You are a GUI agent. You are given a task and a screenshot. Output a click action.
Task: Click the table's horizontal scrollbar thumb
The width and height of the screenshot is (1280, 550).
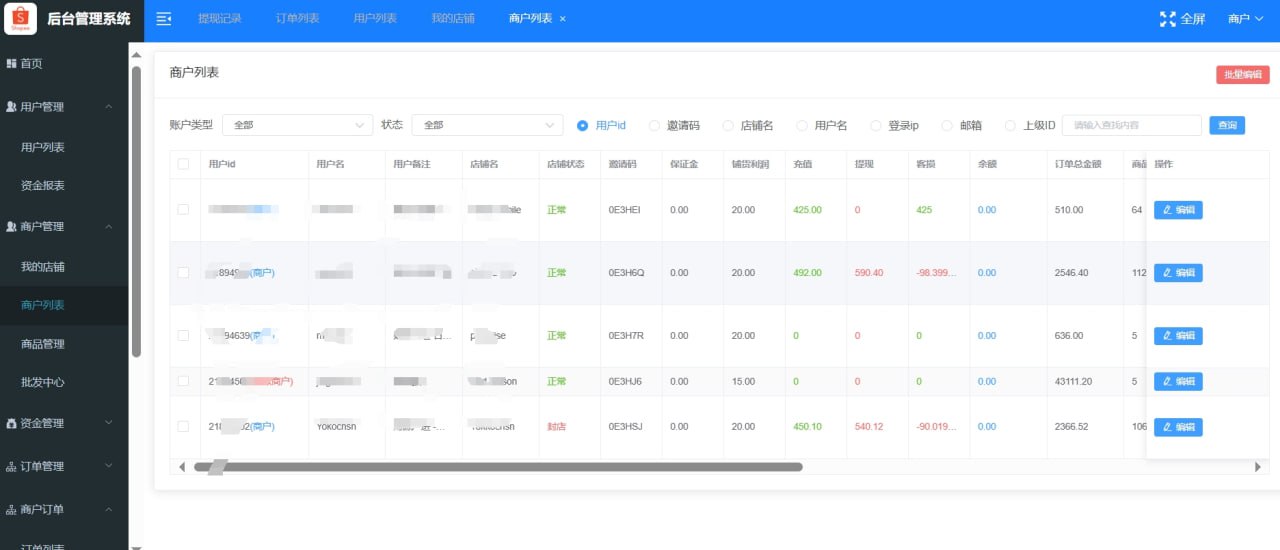tap(498, 467)
